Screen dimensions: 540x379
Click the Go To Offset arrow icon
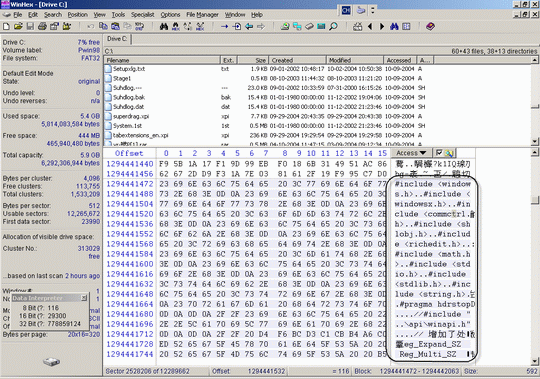click(225, 26)
